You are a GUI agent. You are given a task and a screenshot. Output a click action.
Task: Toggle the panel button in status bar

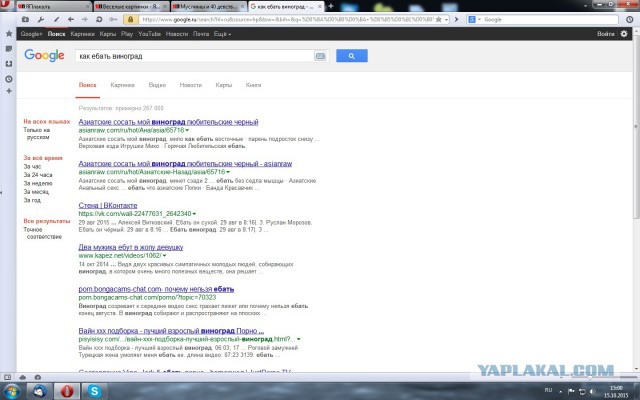pos(7,377)
